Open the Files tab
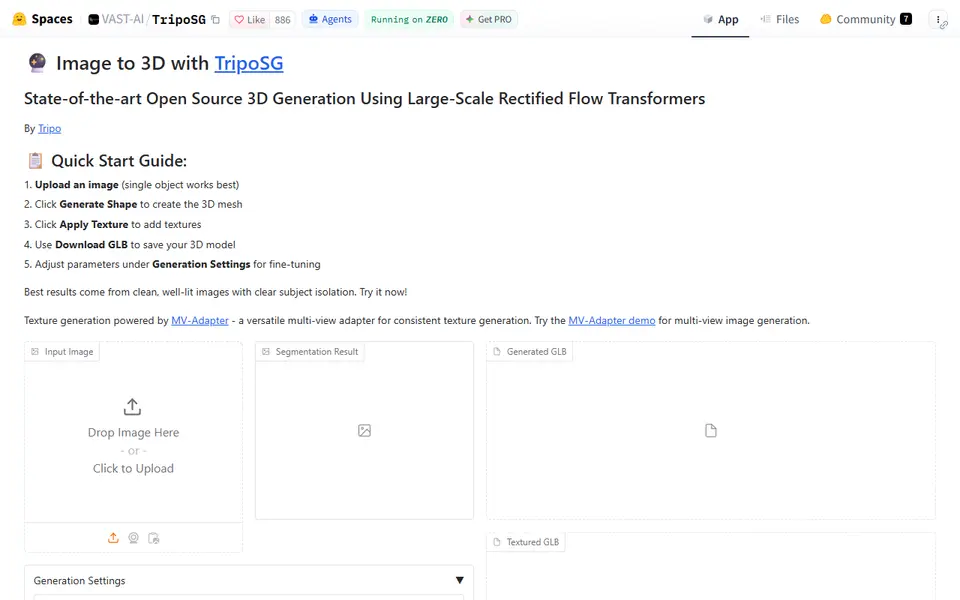 (x=779, y=20)
